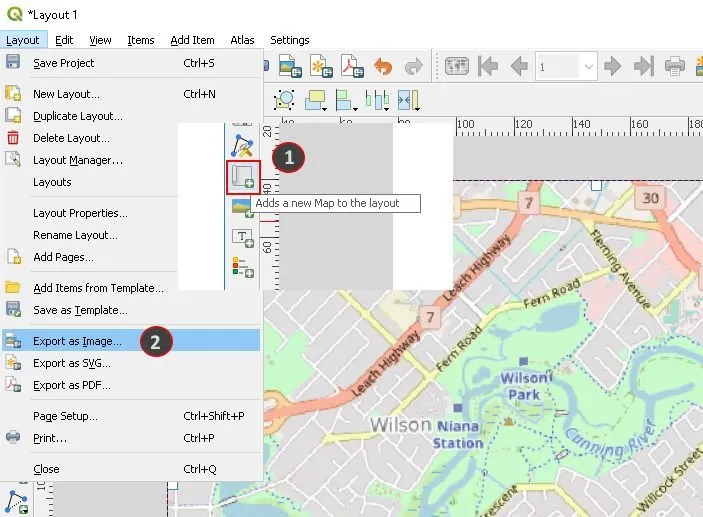The height and width of the screenshot is (517, 703).
Task: Choose New Layout… menu entry
Action: [131, 94]
